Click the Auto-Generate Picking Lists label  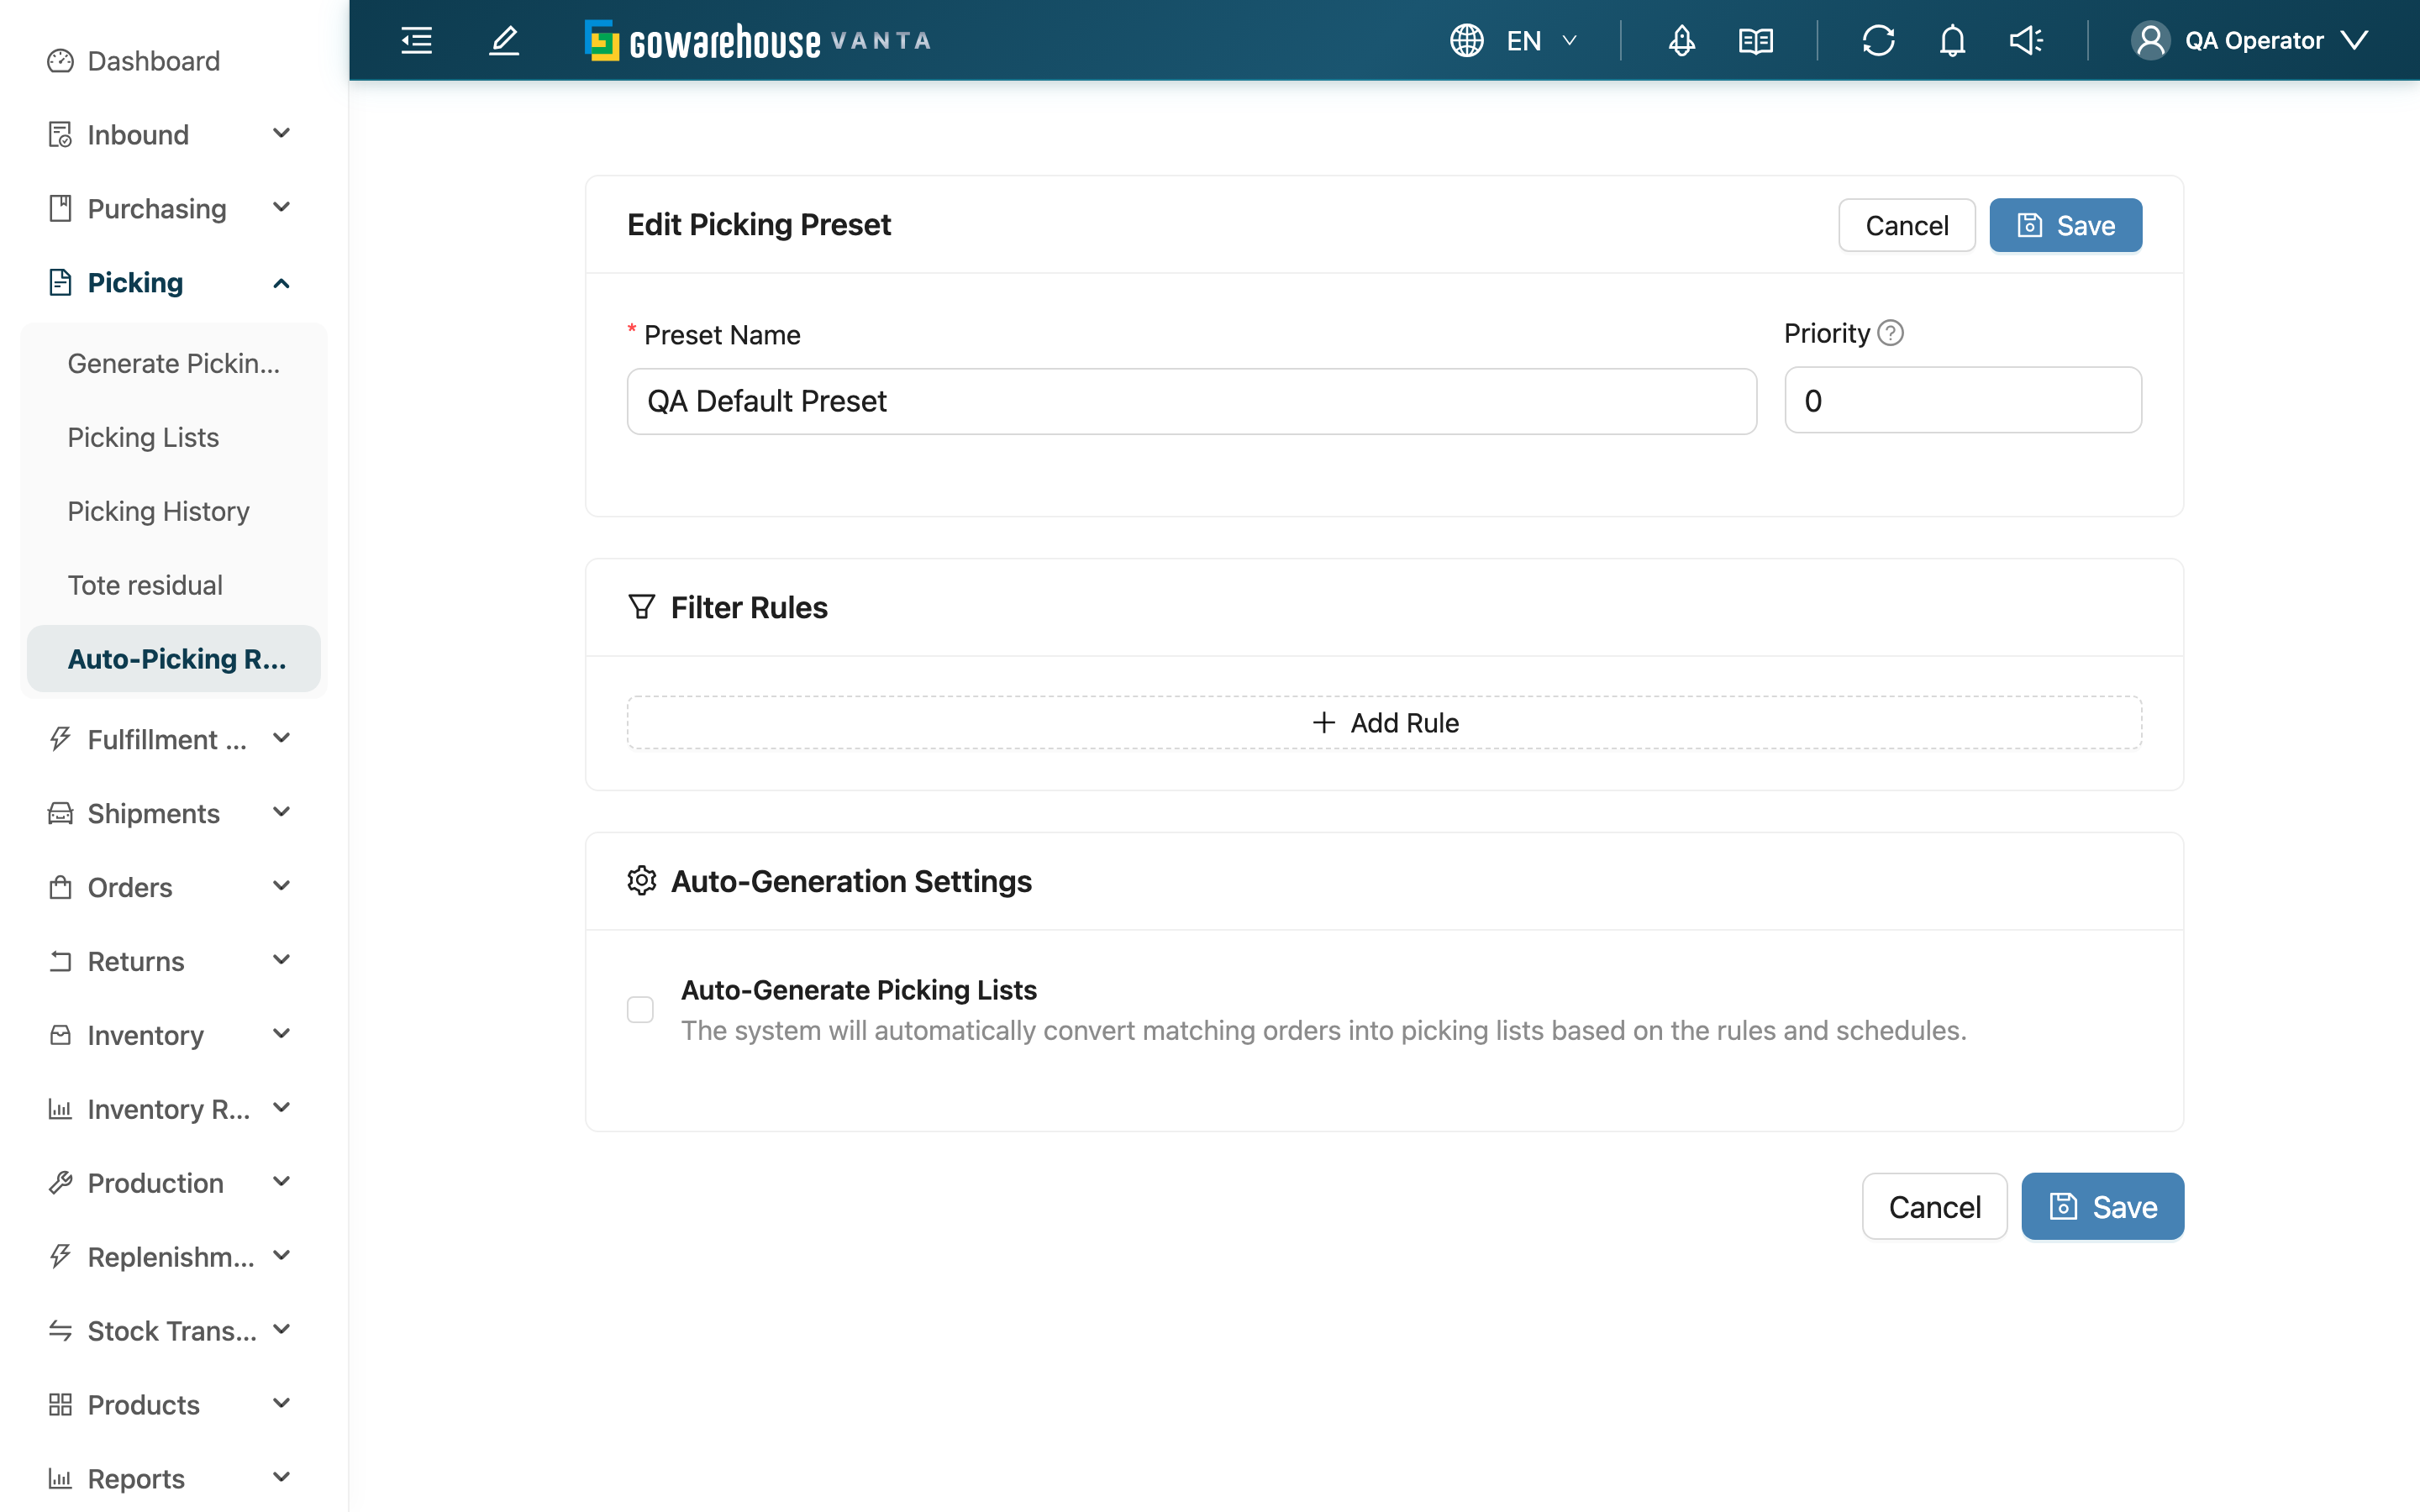858,990
